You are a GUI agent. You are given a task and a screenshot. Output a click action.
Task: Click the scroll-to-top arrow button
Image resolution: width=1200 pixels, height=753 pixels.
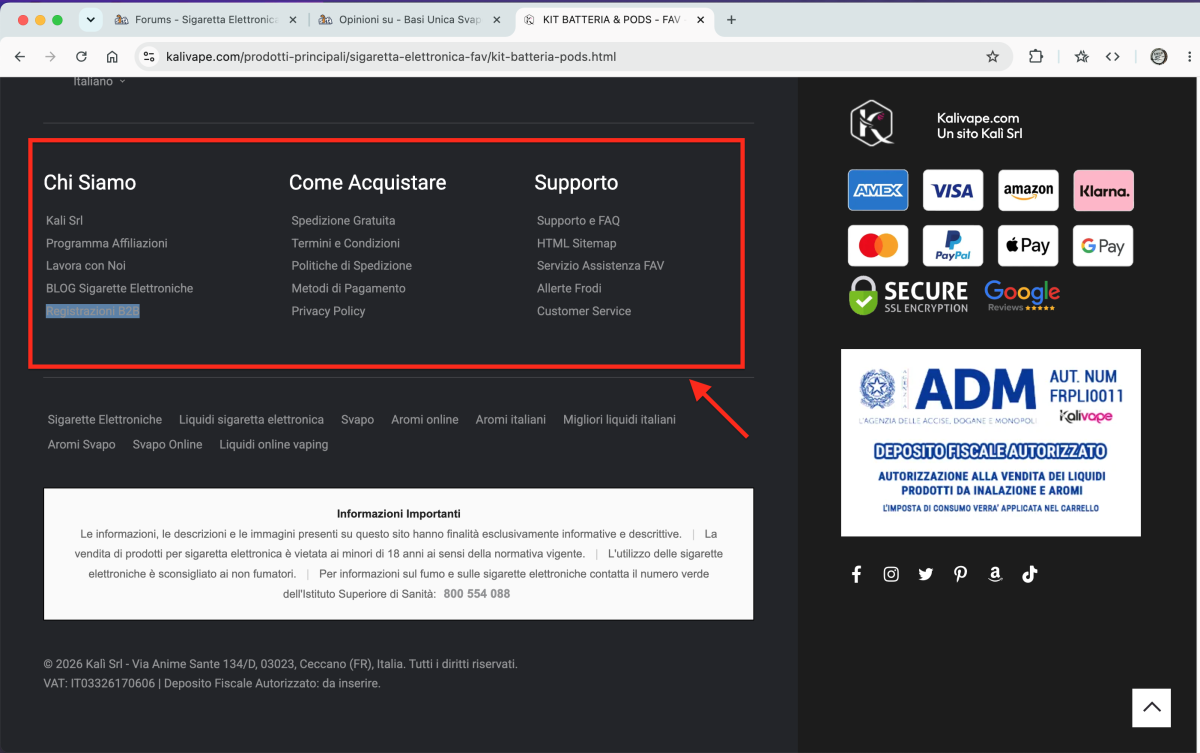click(x=1151, y=707)
